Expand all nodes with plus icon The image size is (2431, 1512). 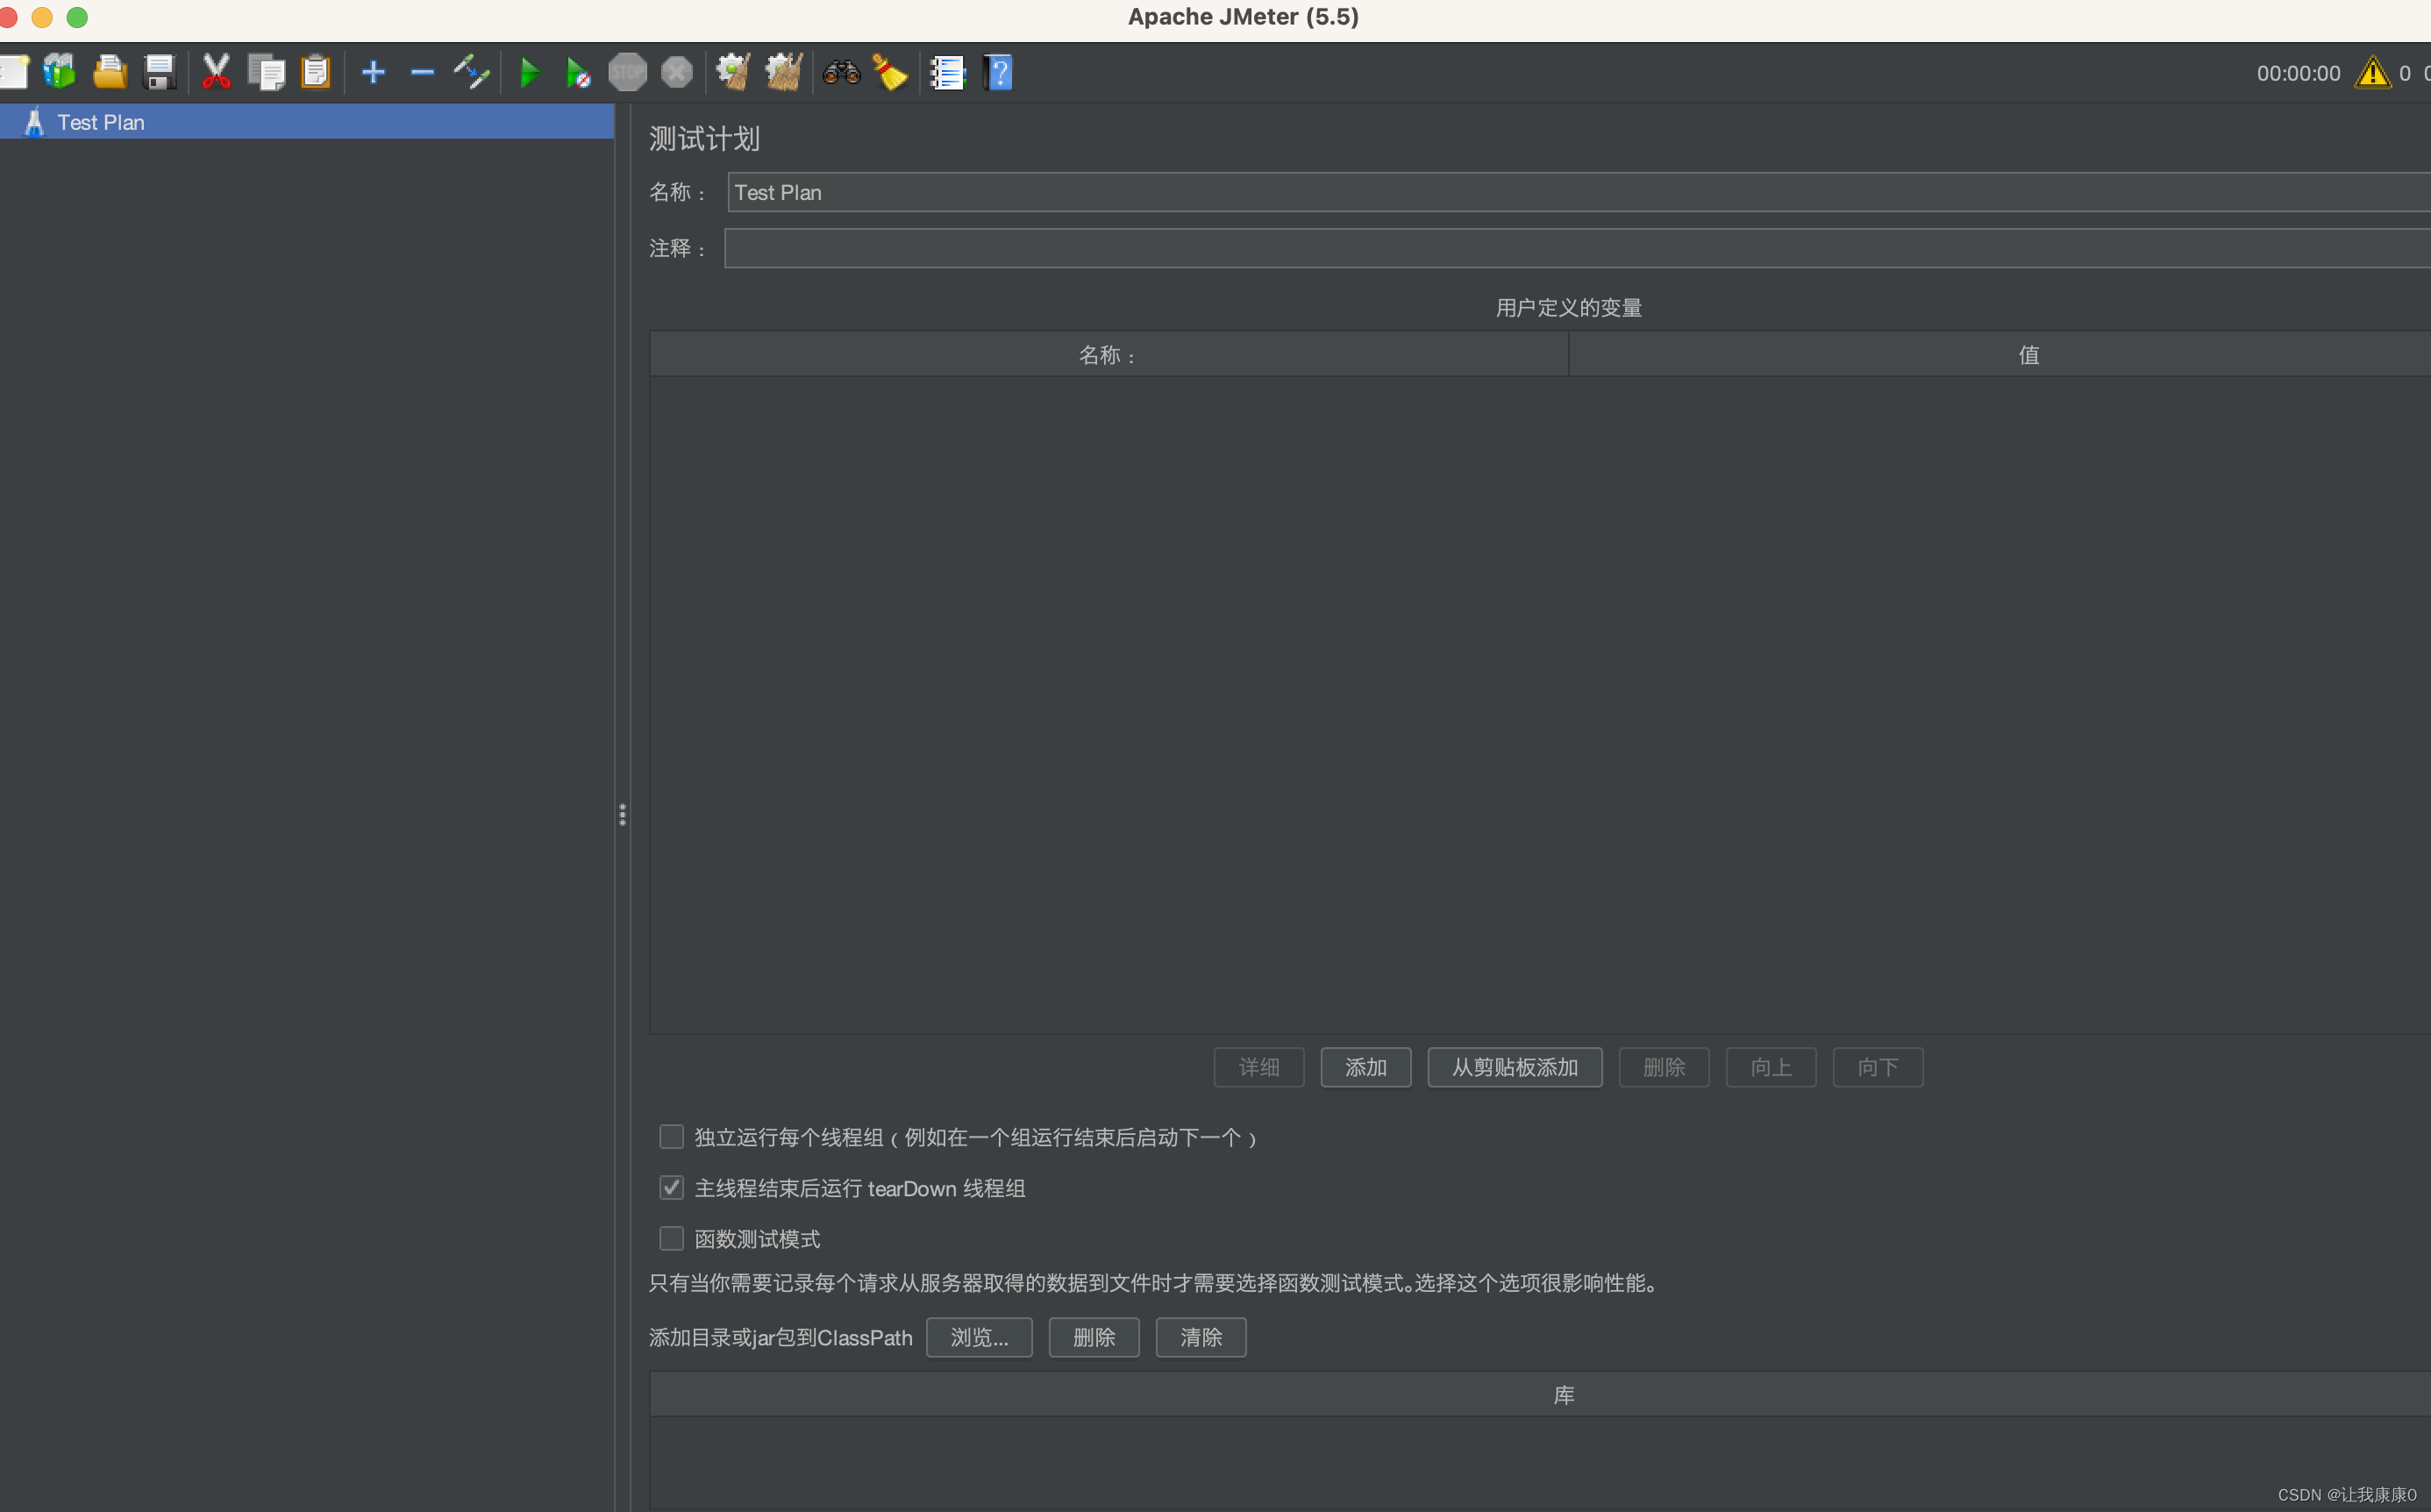[x=373, y=72]
